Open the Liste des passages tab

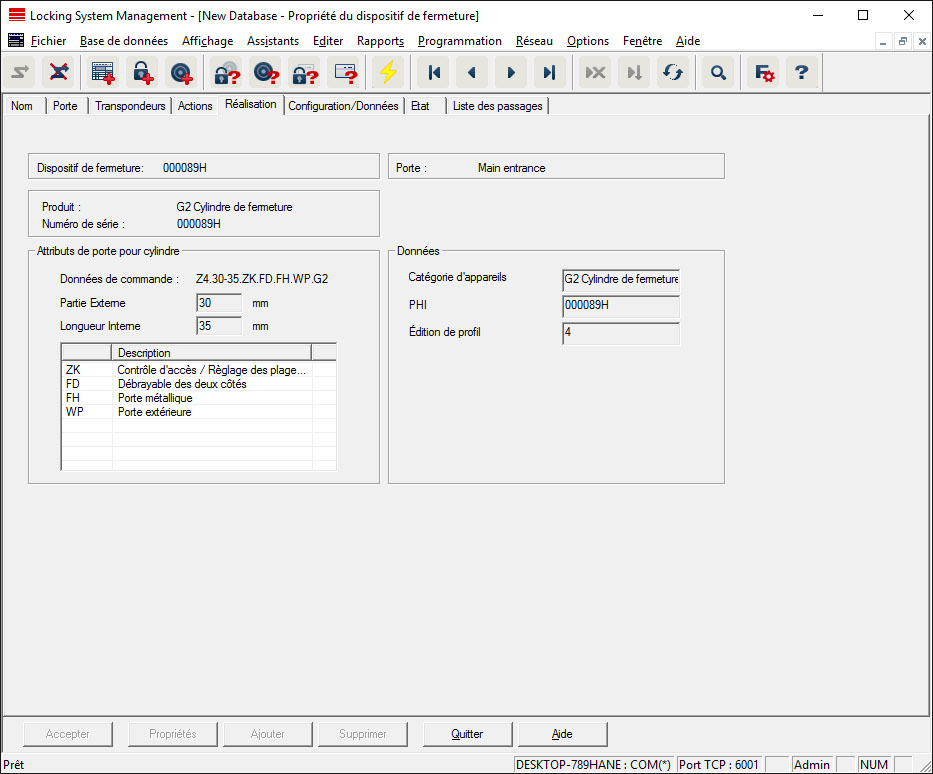497,106
